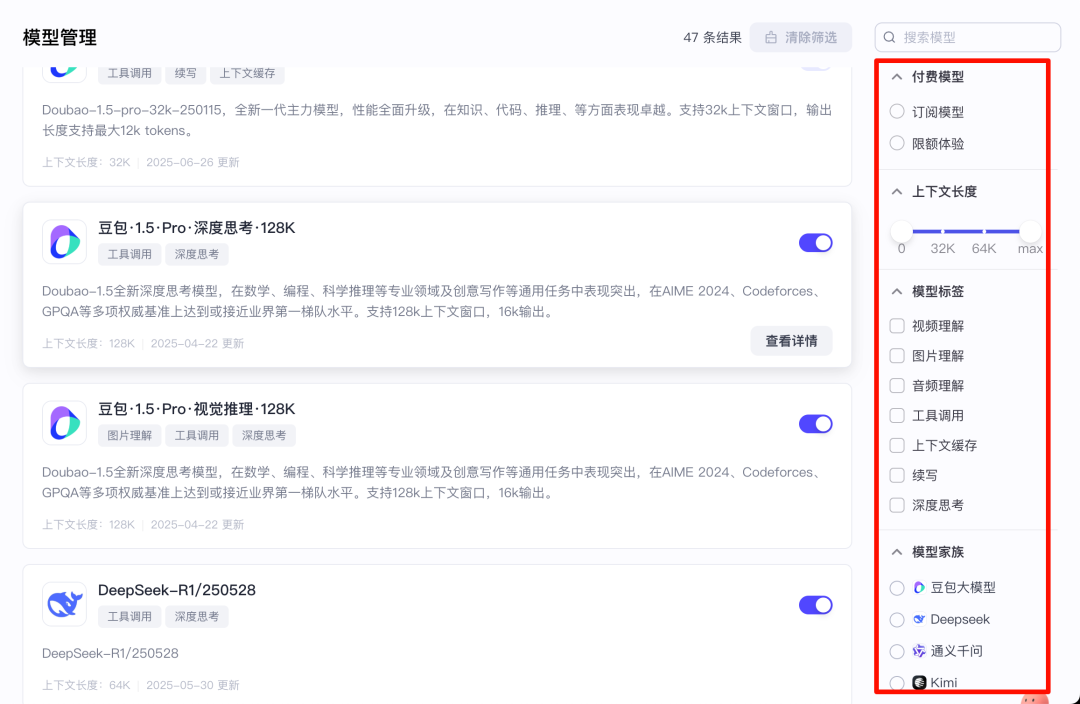Screen dimensions: 1080x704
Task: Click the Kimi family icon
Action: tap(919, 683)
